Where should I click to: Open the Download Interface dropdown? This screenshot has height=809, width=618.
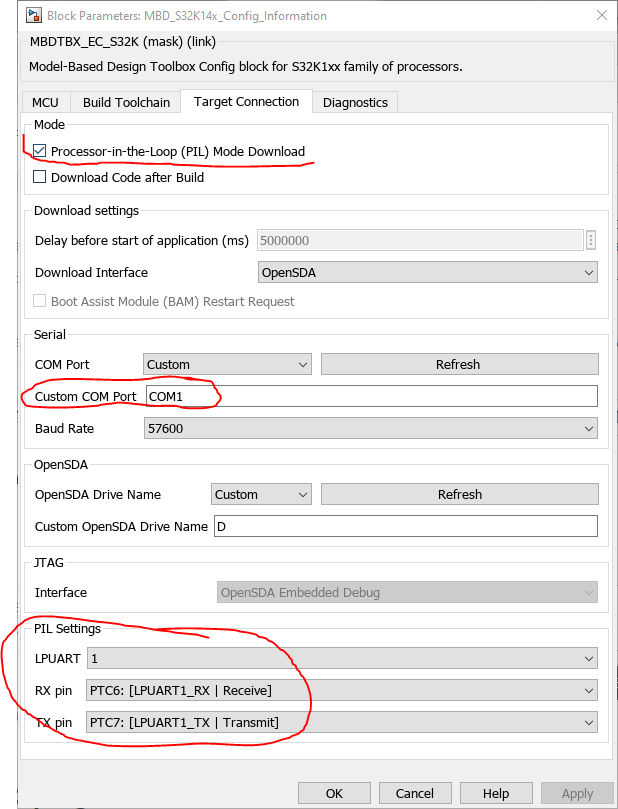[427, 272]
